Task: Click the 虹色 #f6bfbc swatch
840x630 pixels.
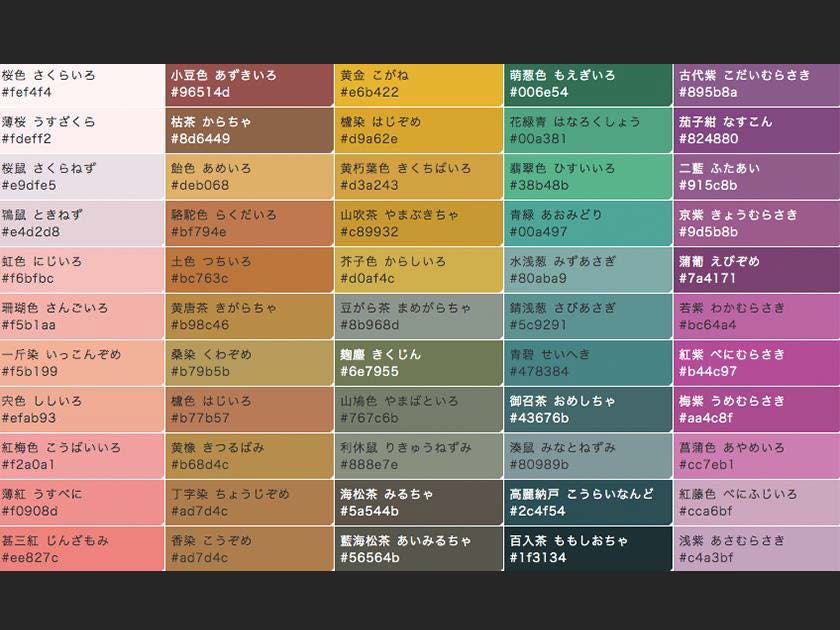Action: click(x=82, y=270)
